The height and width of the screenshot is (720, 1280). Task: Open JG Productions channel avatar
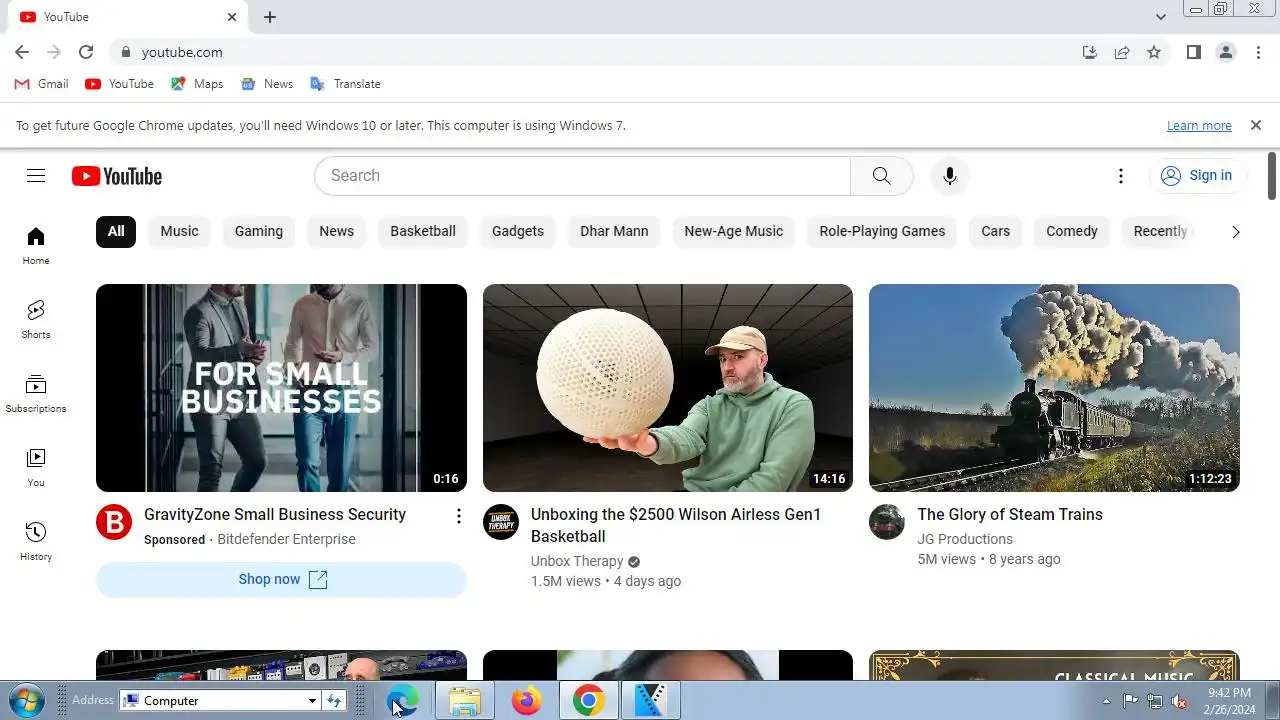887,522
